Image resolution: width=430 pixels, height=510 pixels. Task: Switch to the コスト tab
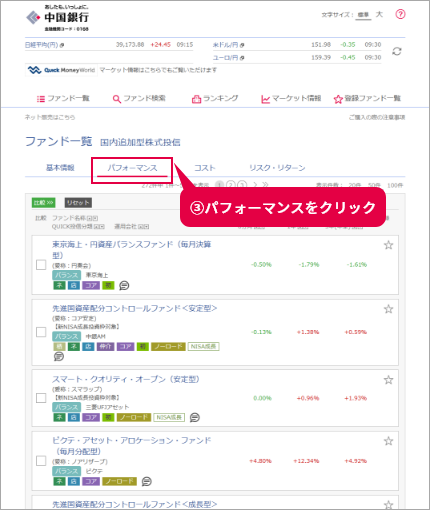(x=205, y=168)
